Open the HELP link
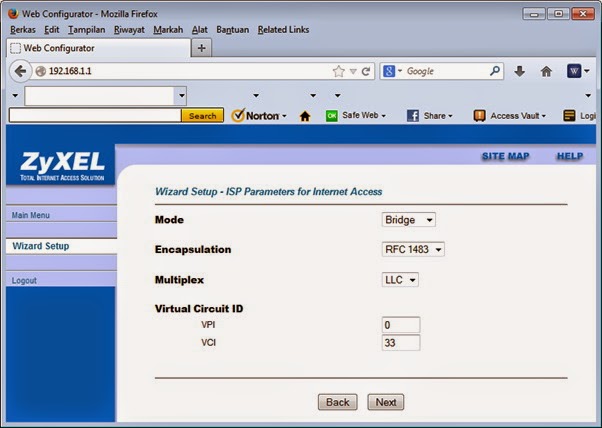This screenshot has height=428, width=602. pos(570,156)
